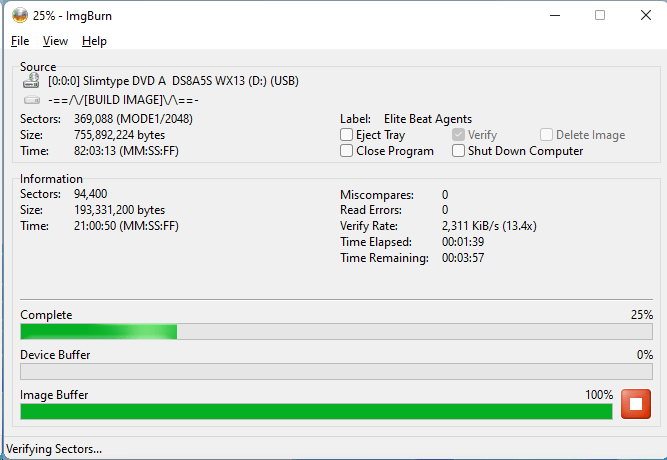Click information time 21:00:50 value
The width and height of the screenshot is (667, 460).
(x=126, y=226)
